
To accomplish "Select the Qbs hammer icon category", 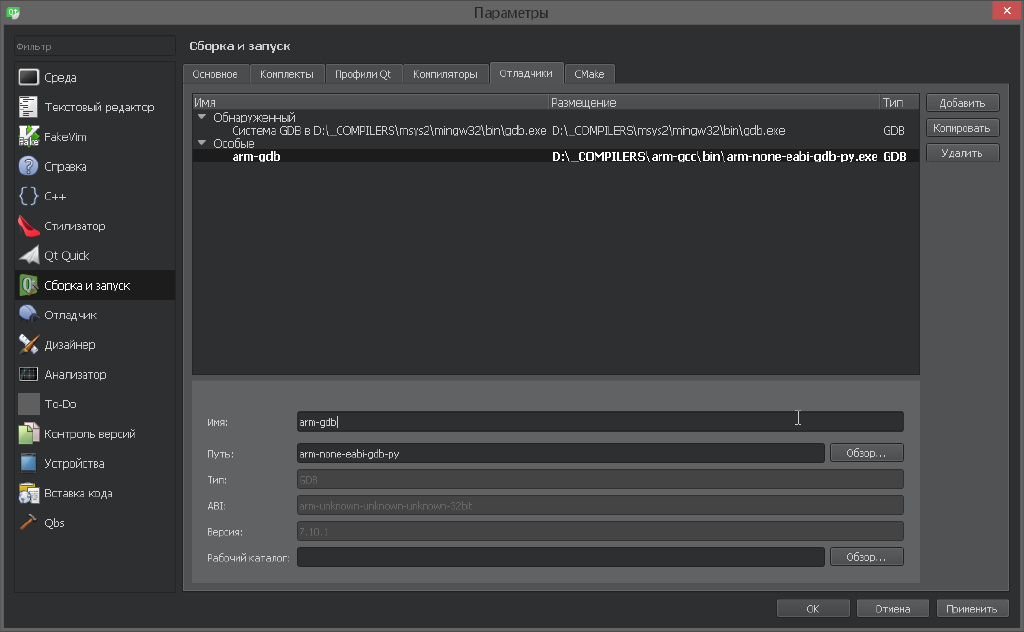I will coord(28,523).
